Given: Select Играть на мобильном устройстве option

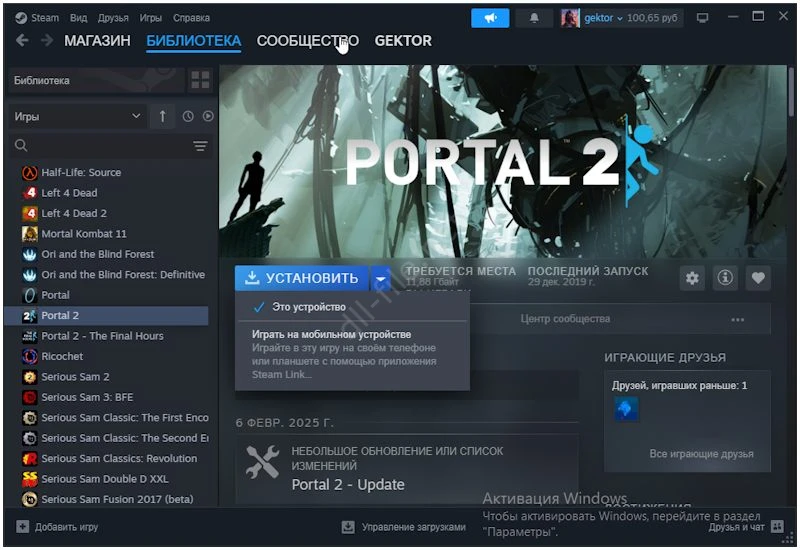Looking at the screenshot, I should [352, 354].
